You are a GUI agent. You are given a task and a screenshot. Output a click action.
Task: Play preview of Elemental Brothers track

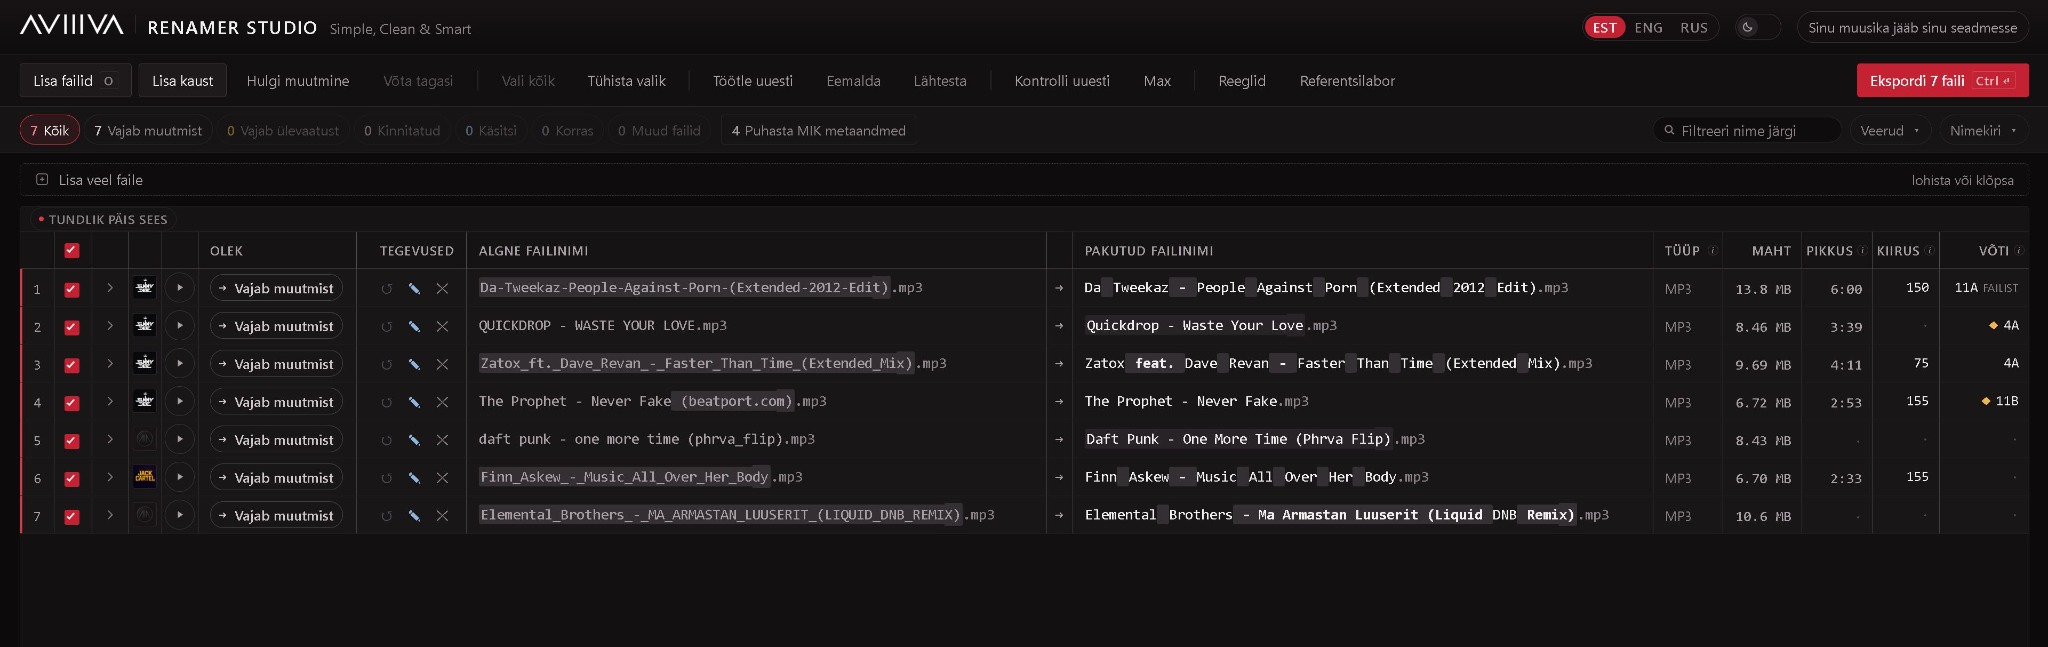pyautogui.click(x=180, y=516)
